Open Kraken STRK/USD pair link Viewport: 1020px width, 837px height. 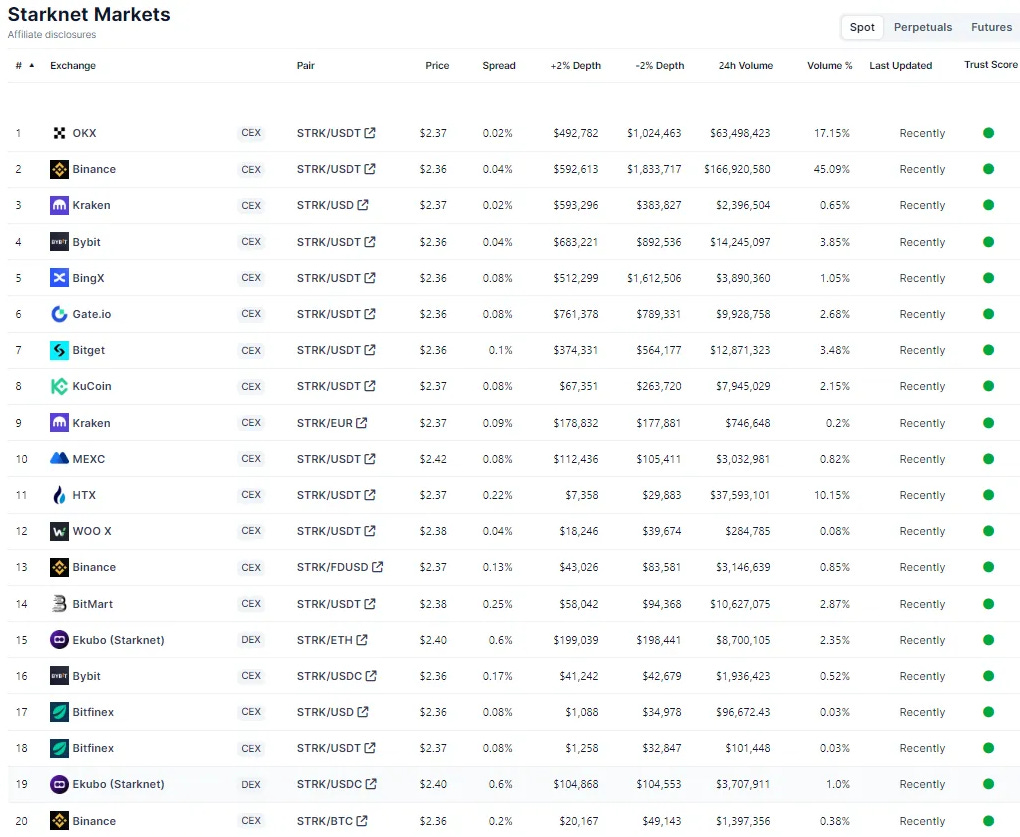point(325,206)
